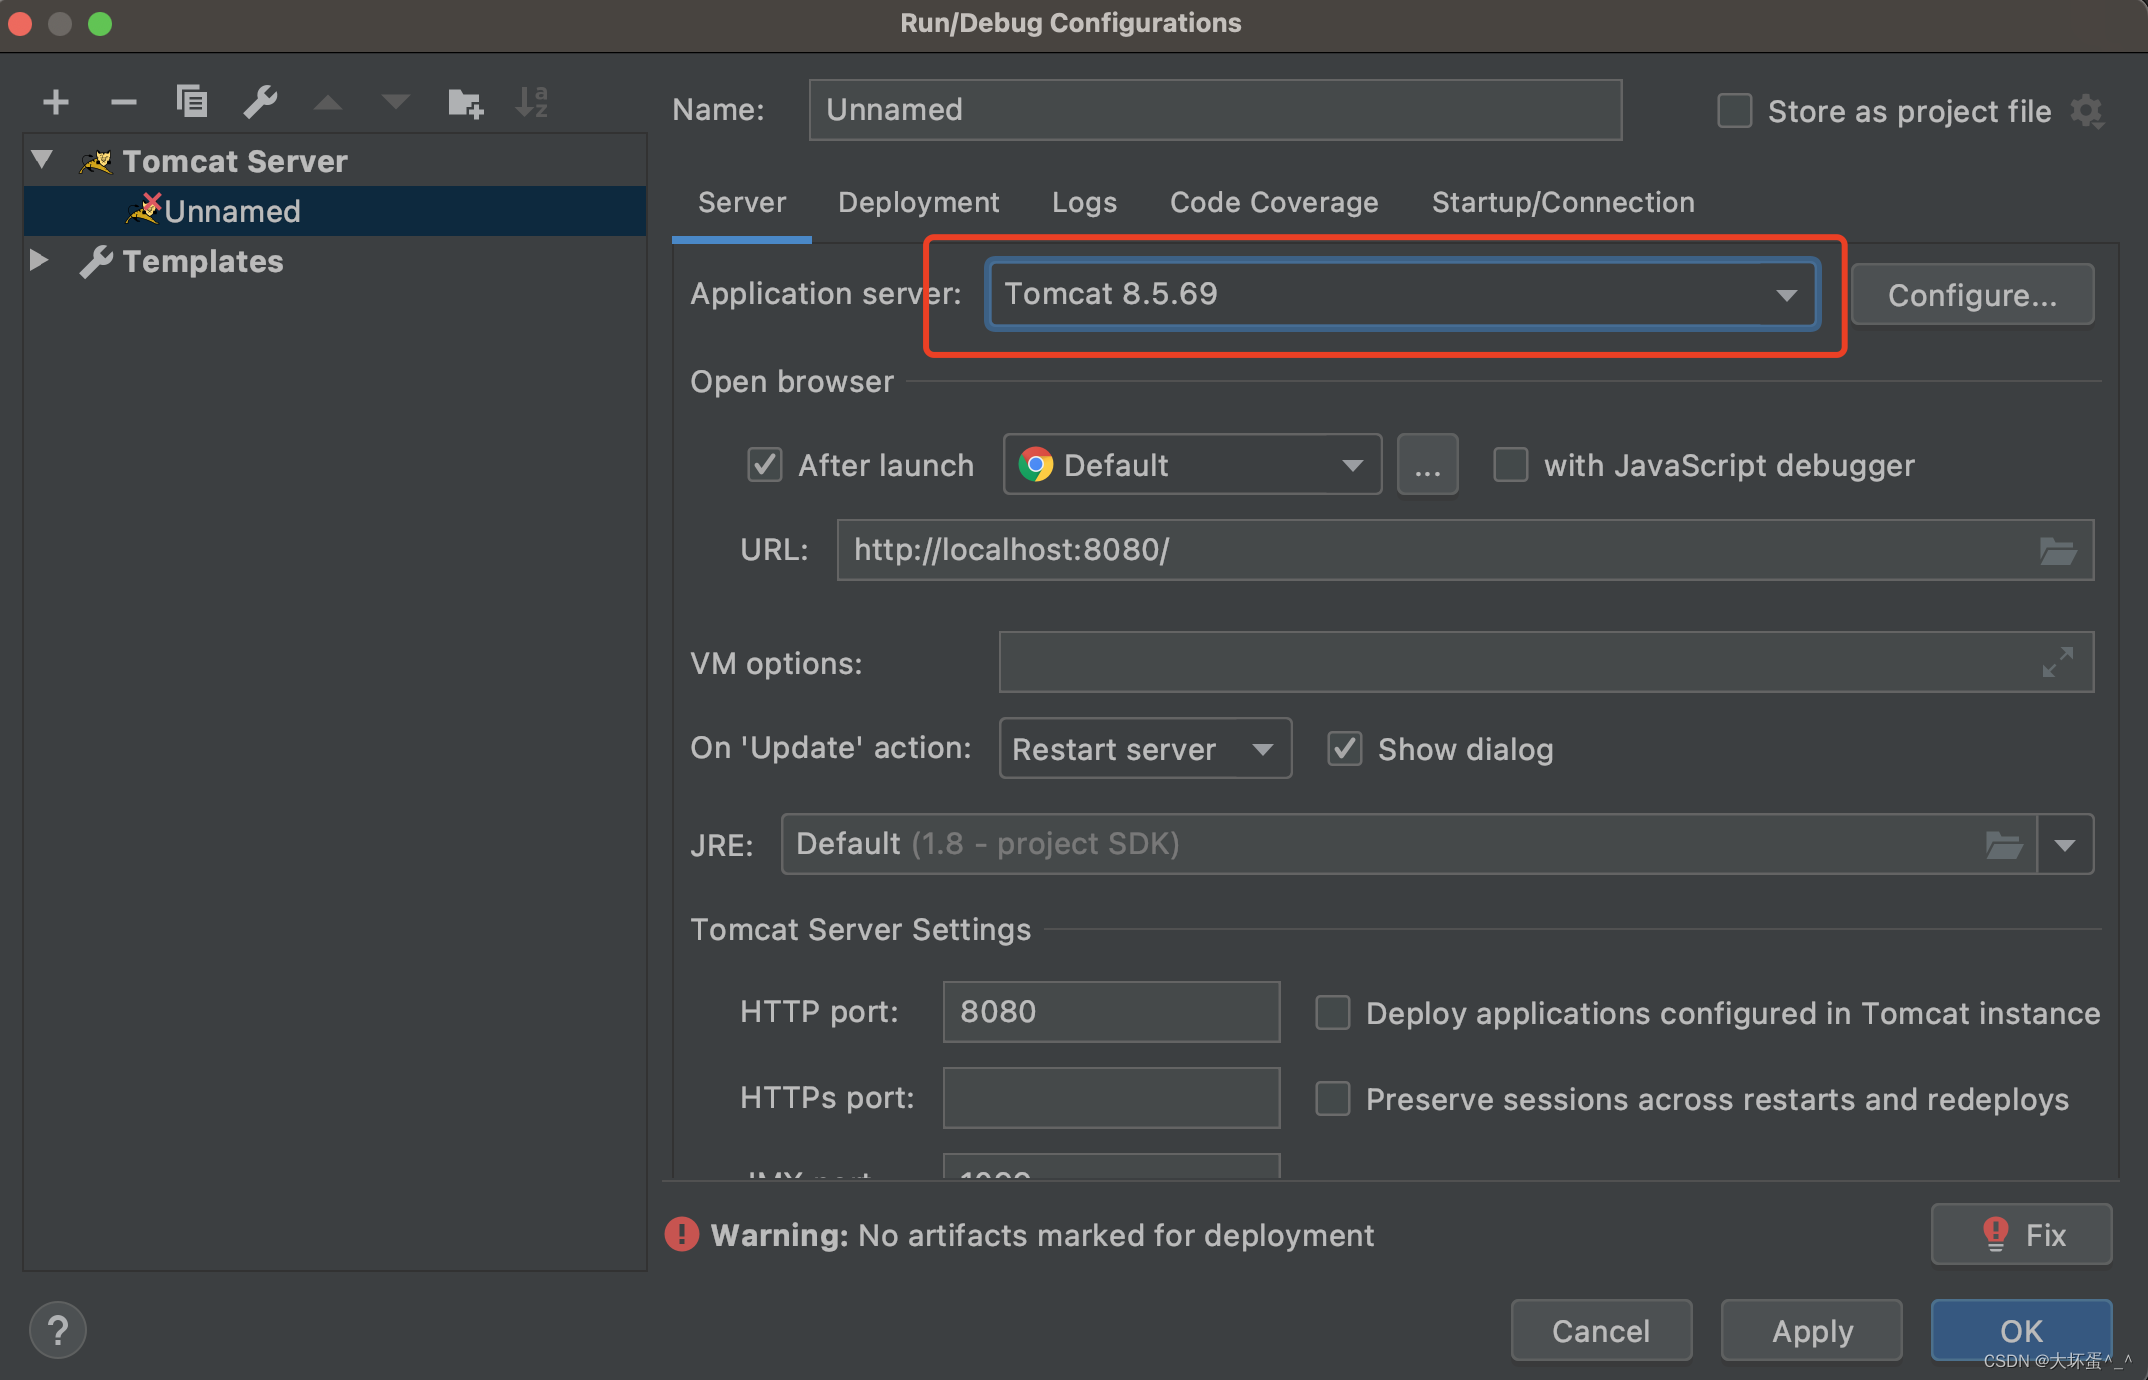The height and width of the screenshot is (1380, 2148).
Task: Switch to the Deployment tab
Action: 918,203
